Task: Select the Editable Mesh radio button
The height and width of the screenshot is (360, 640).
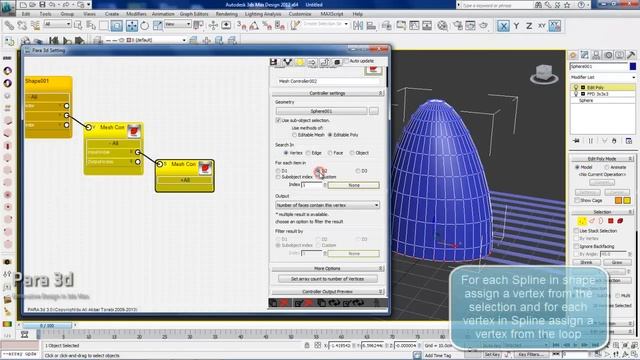Action: [294, 135]
